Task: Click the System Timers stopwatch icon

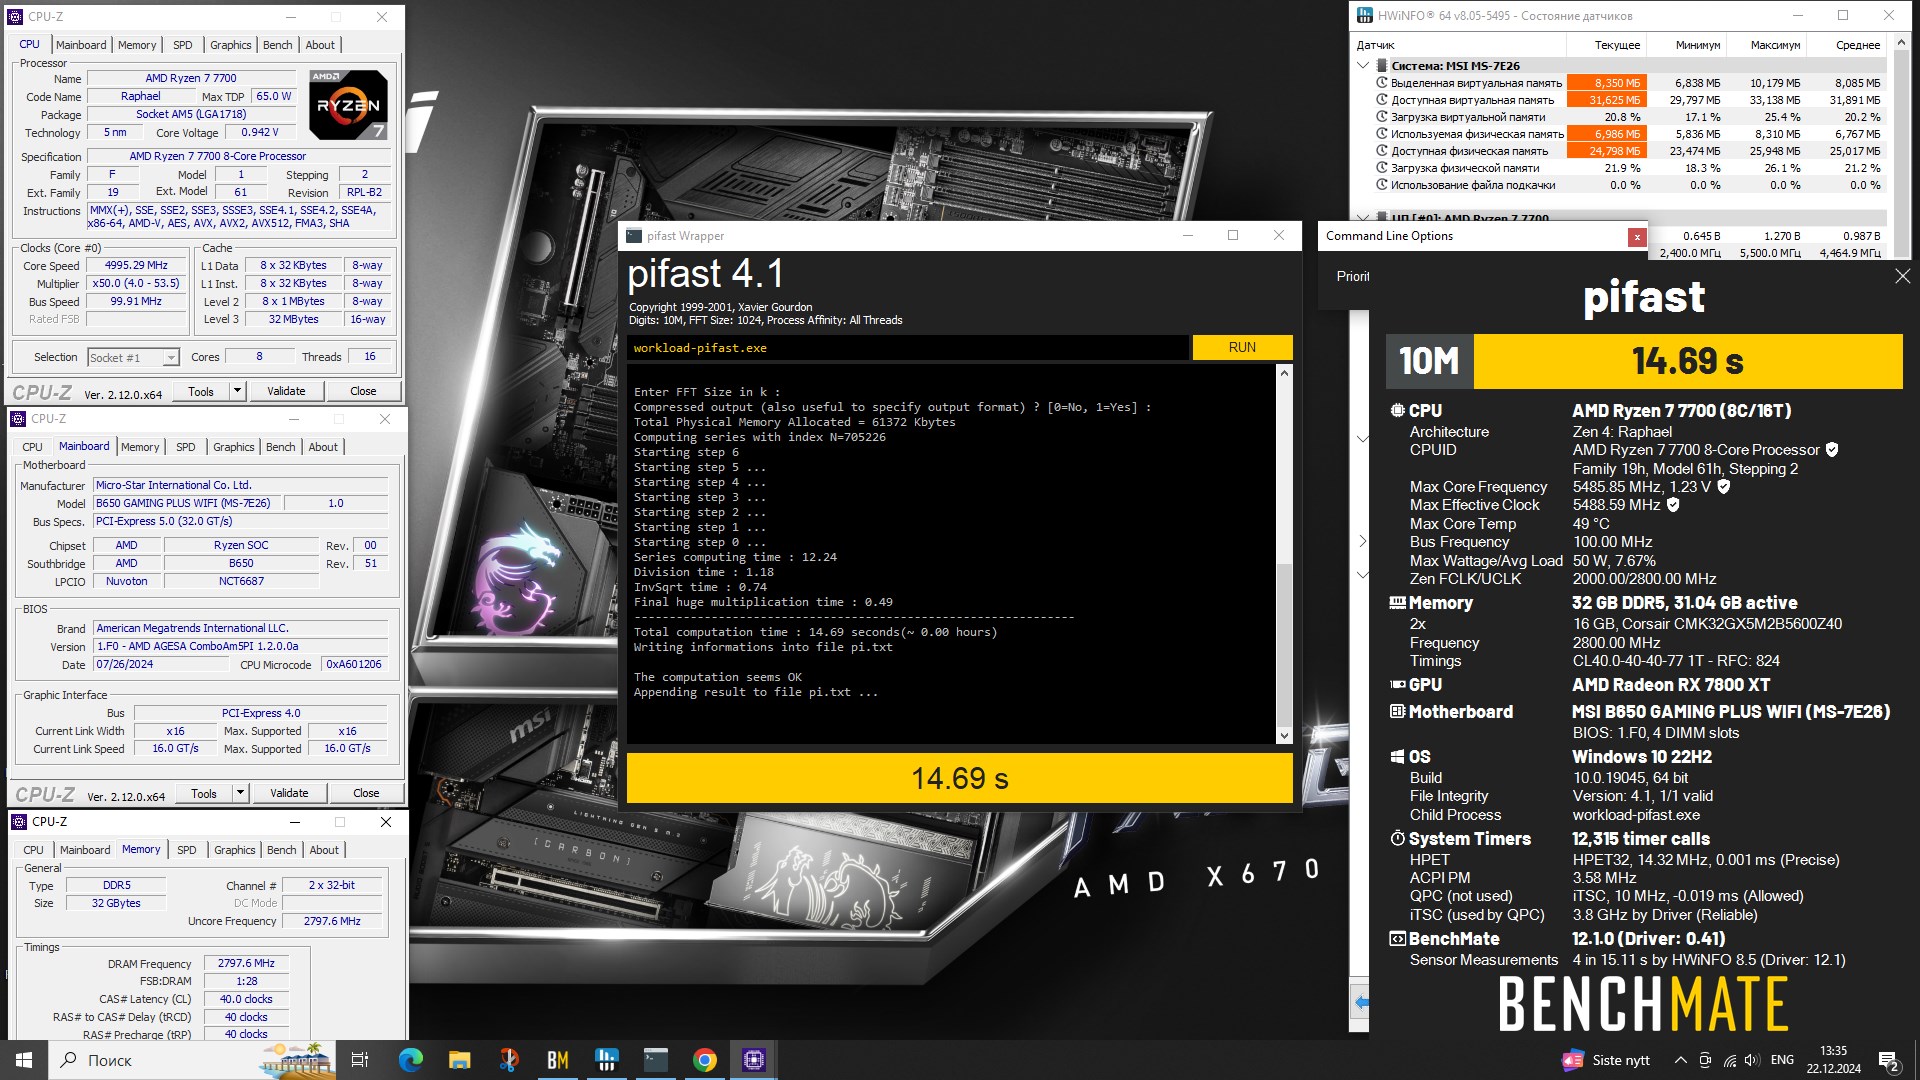Action: [1397, 839]
